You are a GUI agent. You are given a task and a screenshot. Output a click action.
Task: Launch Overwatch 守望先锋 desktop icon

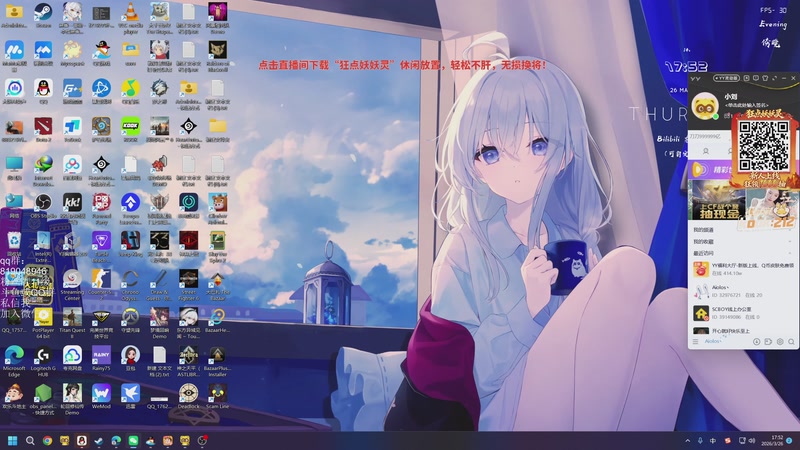click(131, 320)
